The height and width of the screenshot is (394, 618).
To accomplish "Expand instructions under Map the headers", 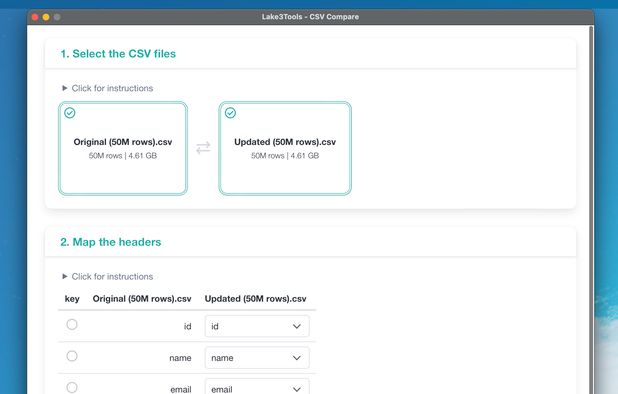I will click(108, 277).
